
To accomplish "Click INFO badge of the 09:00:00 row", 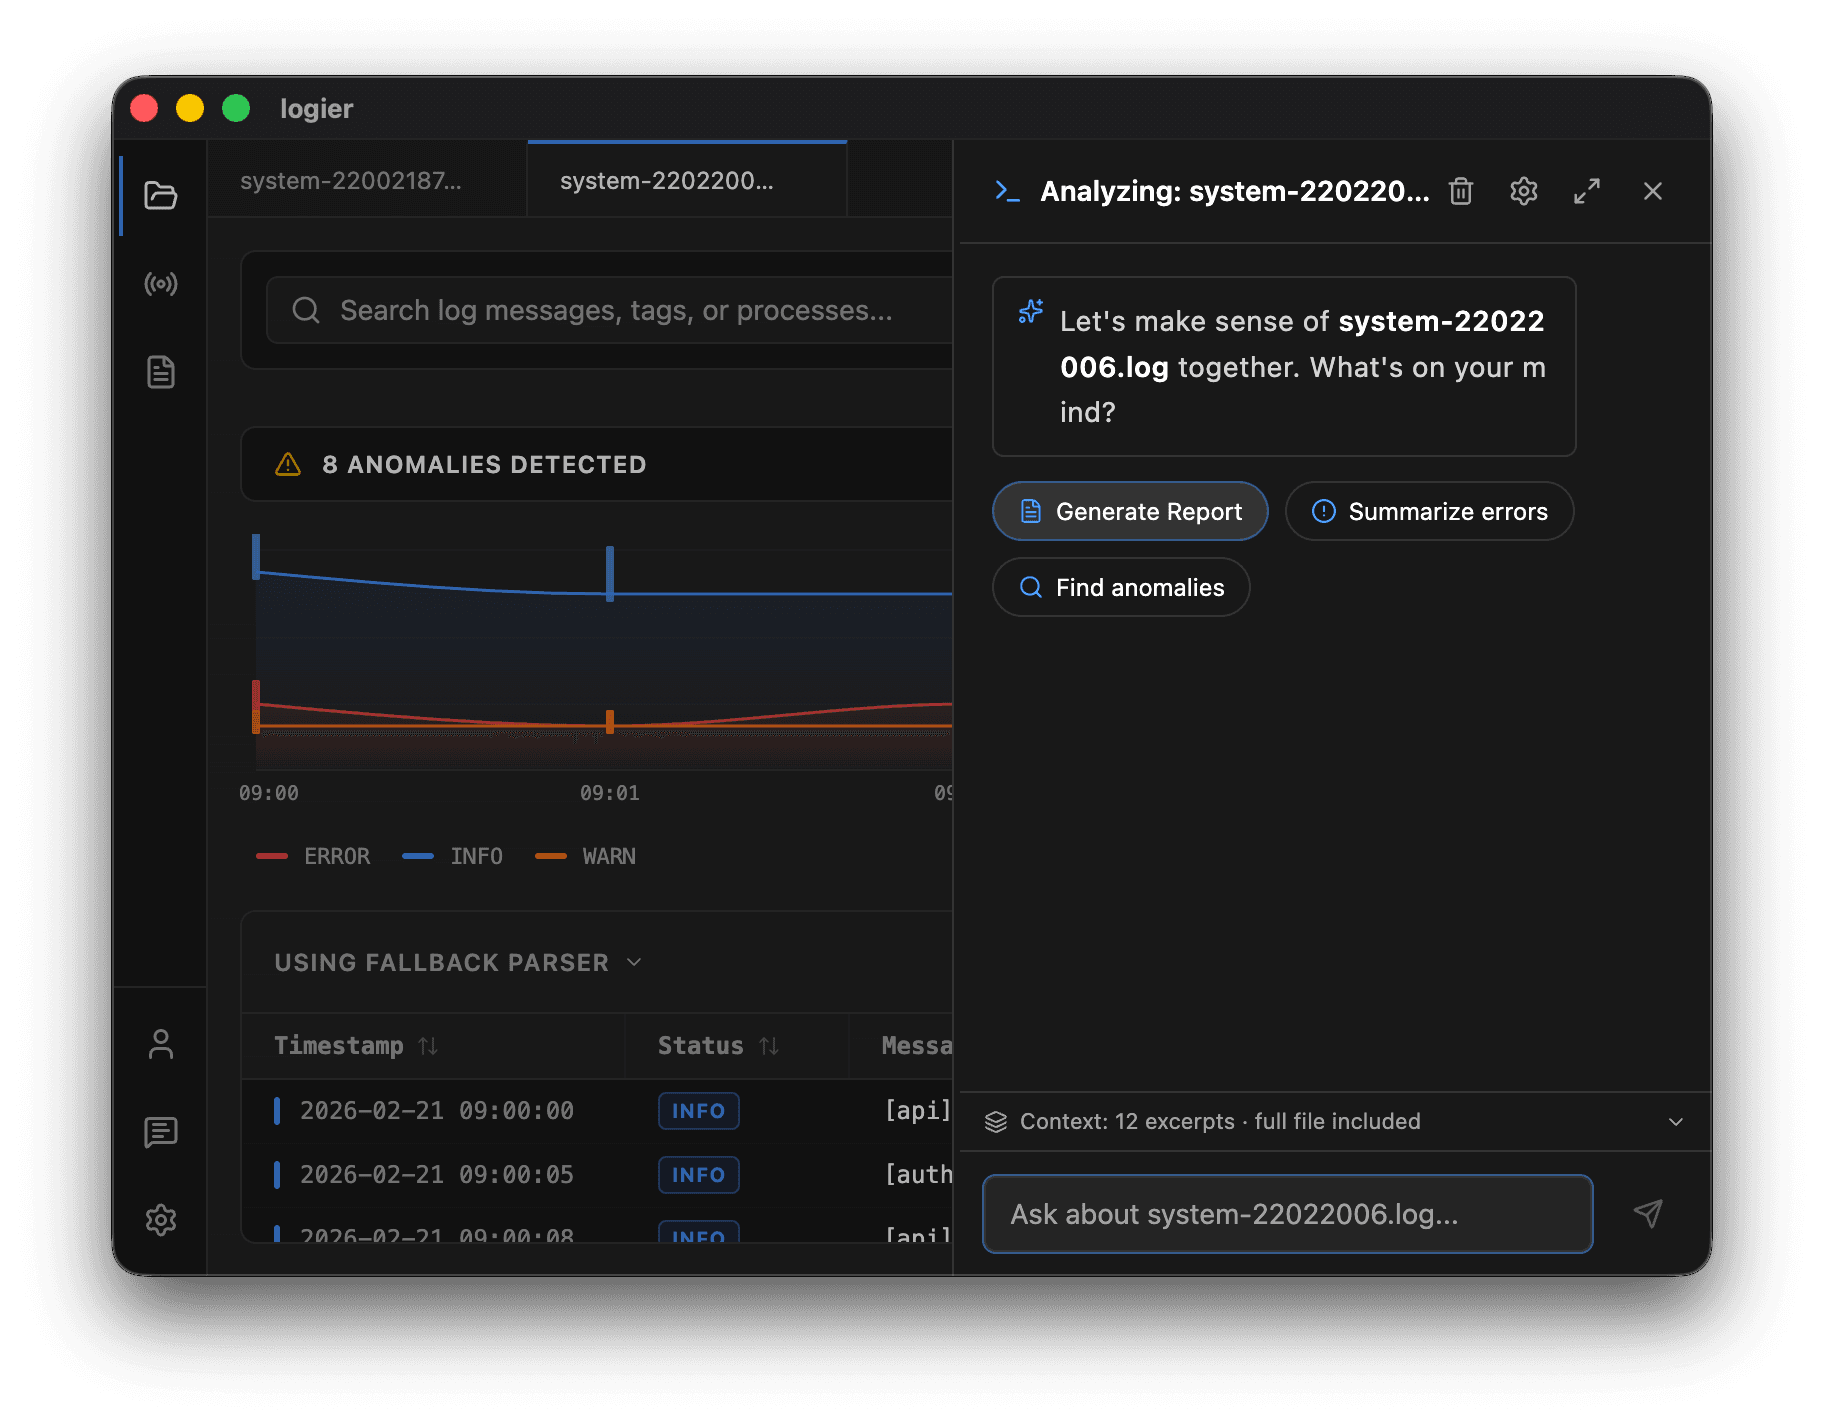I will pyautogui.click(x=698, y=1111).
